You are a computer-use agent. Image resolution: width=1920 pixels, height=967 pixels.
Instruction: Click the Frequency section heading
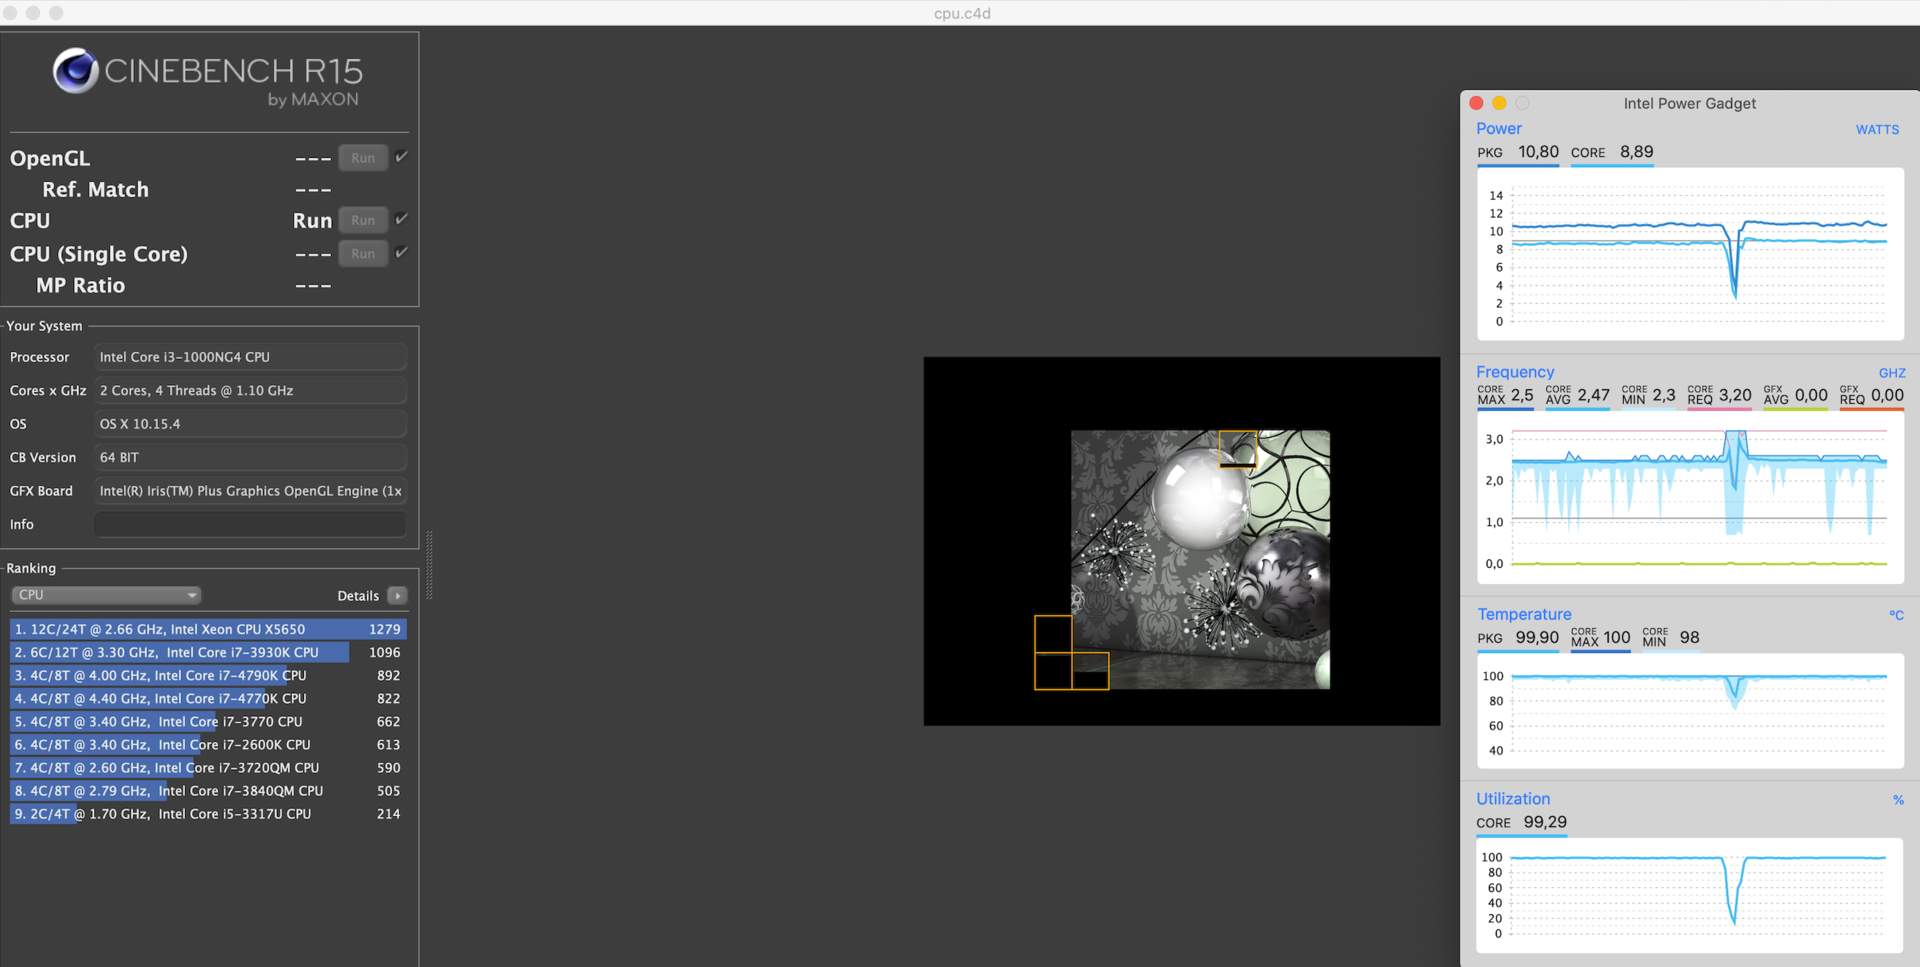tap(1515, 372)
